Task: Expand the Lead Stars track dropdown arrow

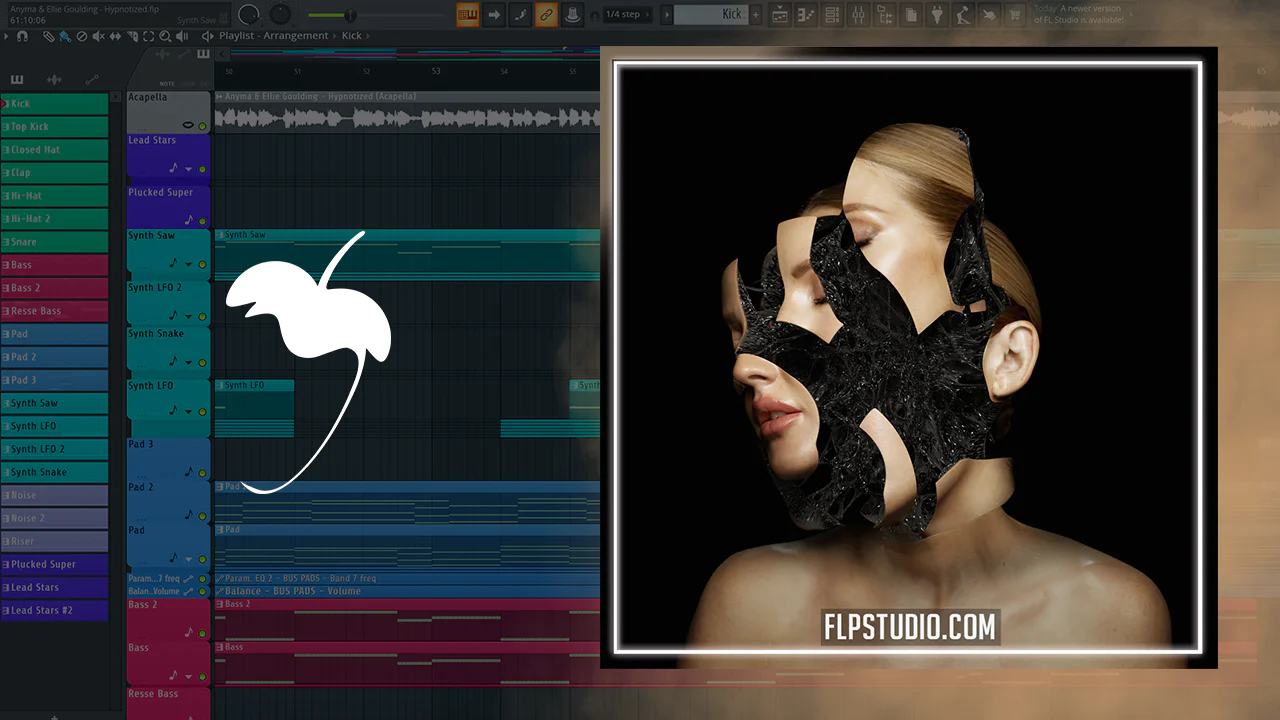Action: click(189, 169)
